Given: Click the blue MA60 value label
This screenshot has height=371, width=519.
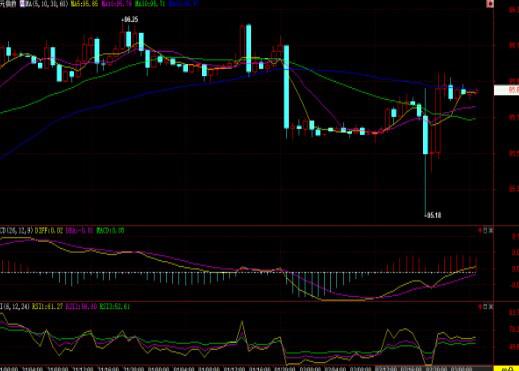Looking at the screenshot, I should coord(184,4).
